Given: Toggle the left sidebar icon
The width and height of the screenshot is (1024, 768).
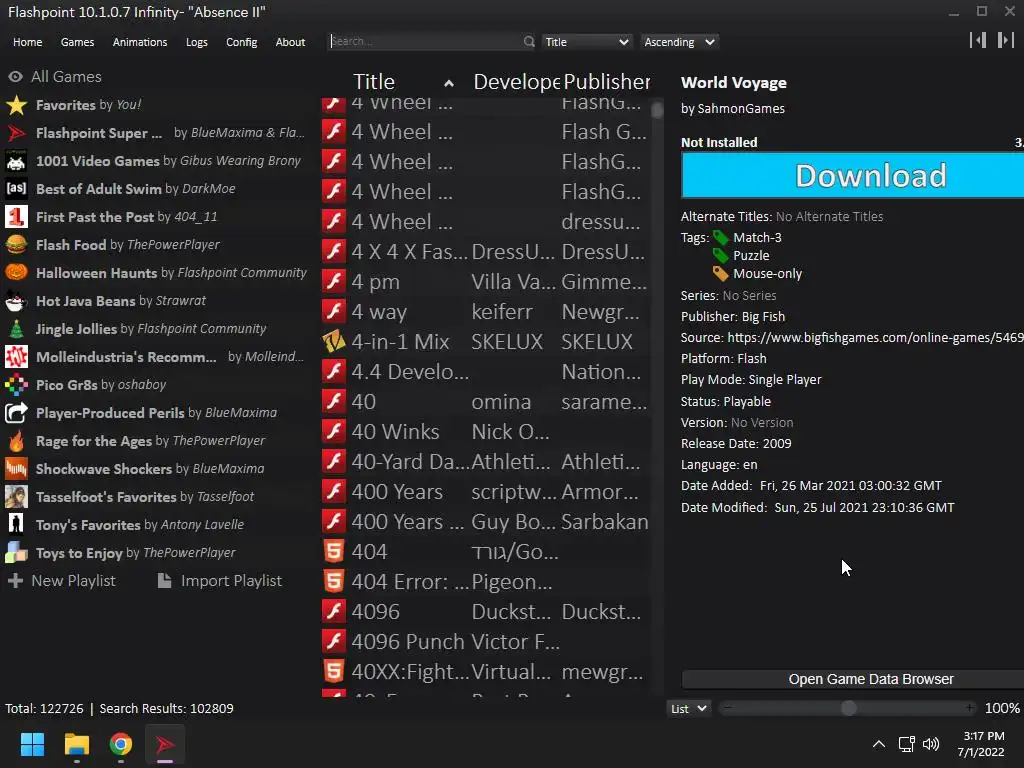Looking at the screenshot, I should [x=978, y=40].
